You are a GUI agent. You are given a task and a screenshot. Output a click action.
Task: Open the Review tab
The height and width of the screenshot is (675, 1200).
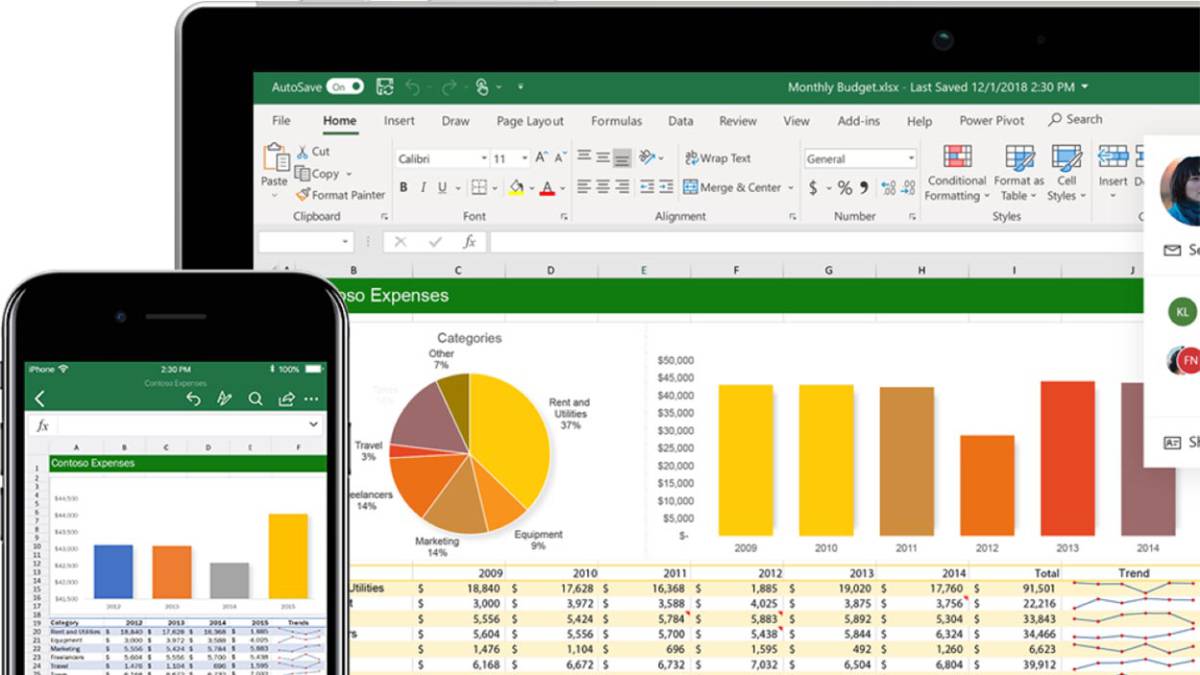pos(738,121)
